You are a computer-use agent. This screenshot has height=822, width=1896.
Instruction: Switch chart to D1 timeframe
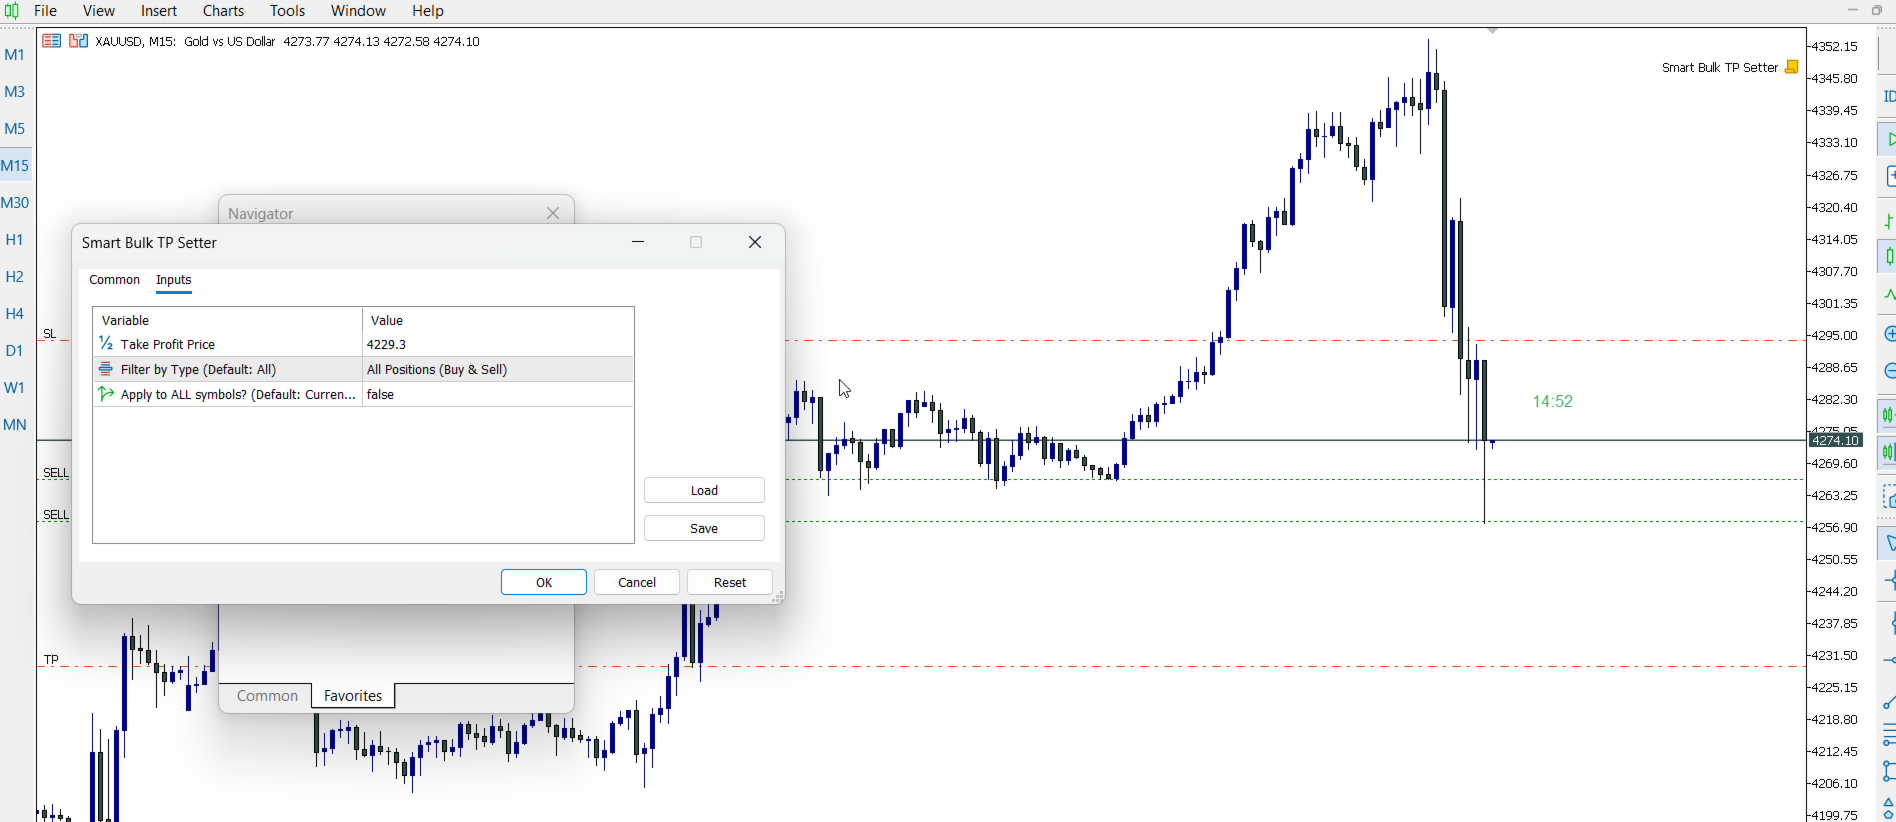(x=14, y=351)
